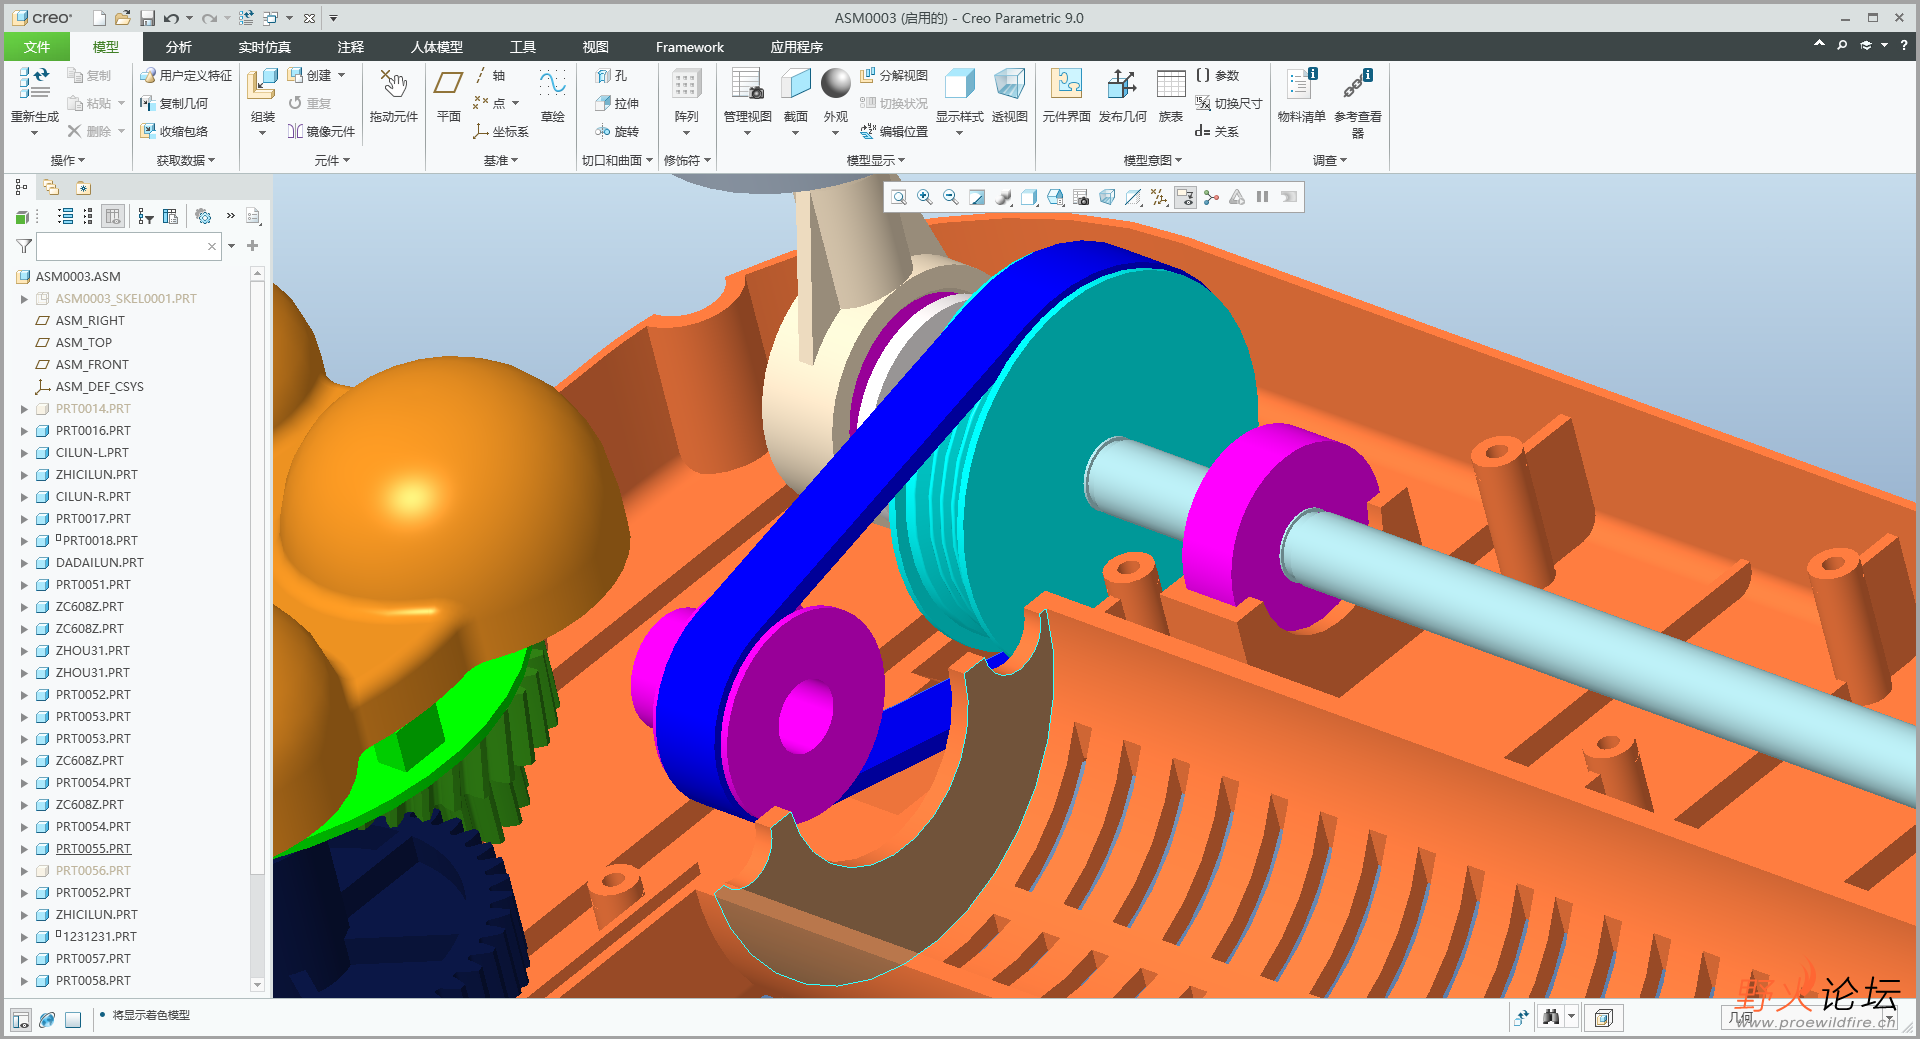Open saved orientations cube in graphics toolbar

coord(1055,197)
